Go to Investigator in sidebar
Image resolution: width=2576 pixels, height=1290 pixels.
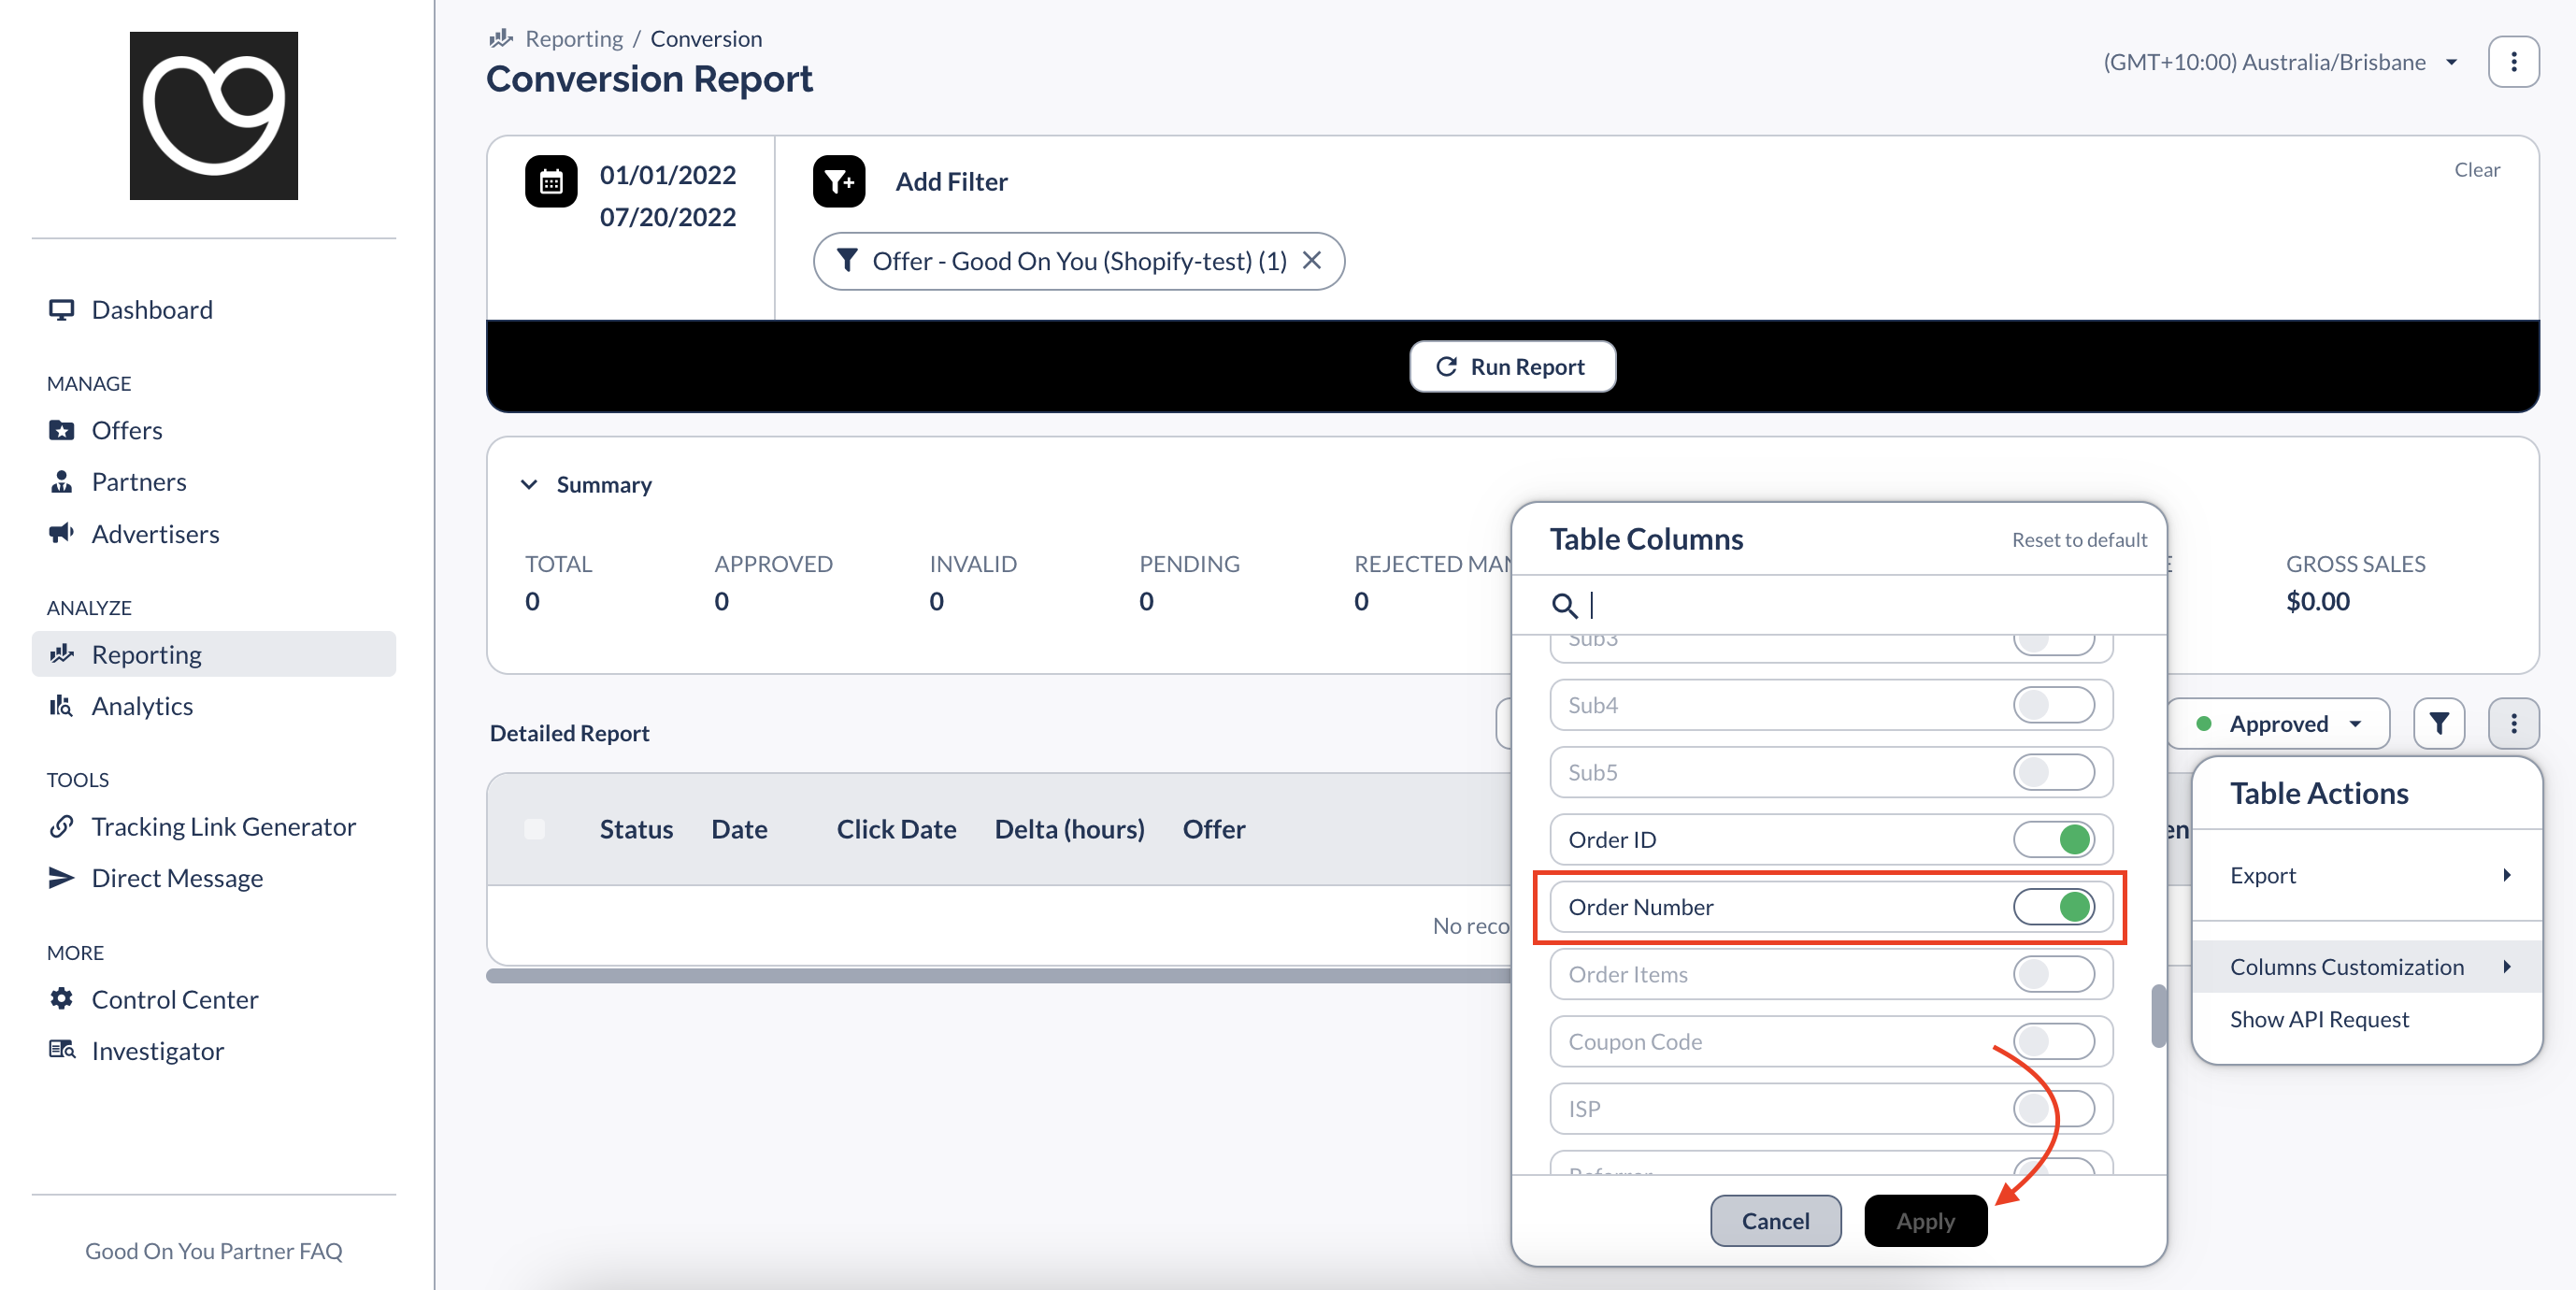coord(157,1050)
